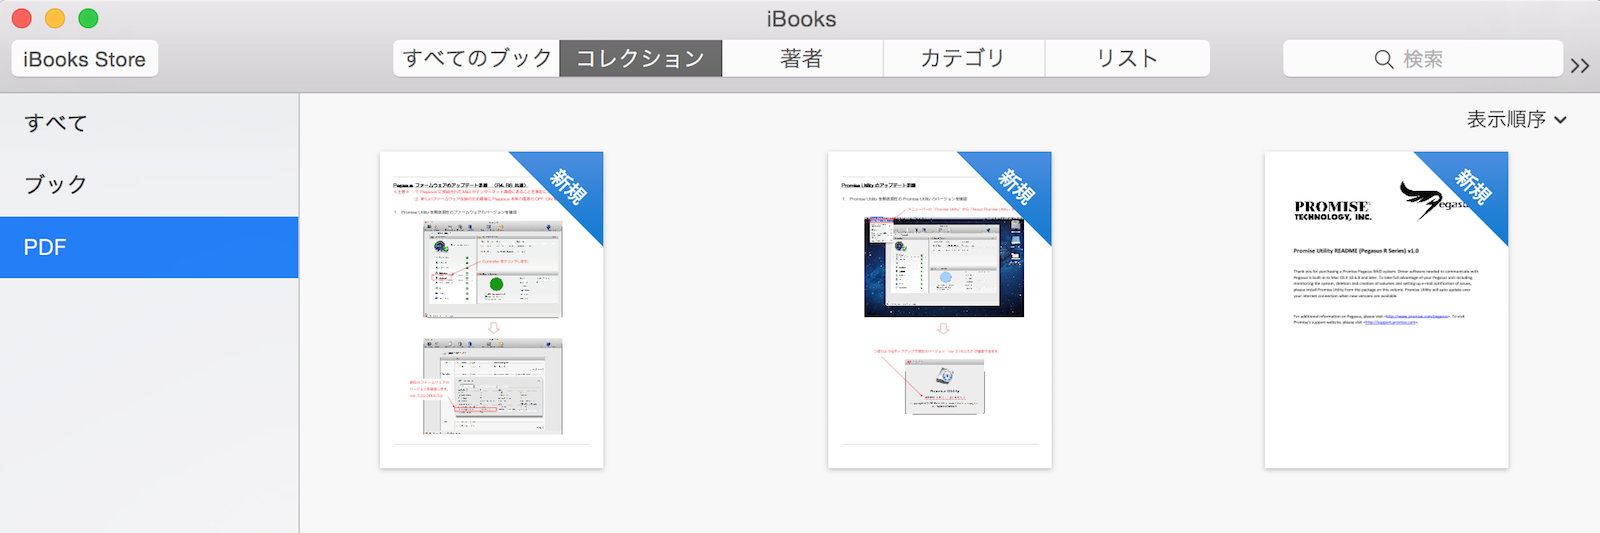This screenshot has width=1600, height=533.
Task: Minimize the iBooks window with yellow button
Action: pyautogui.click(x=55, y=18)
